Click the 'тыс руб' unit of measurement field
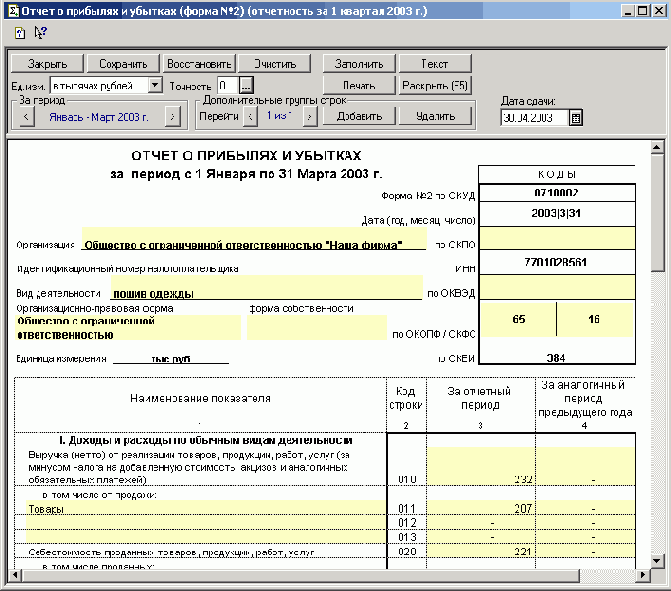Image resolution: width=671 pixels, height=591 pixels. pos(171,359)
